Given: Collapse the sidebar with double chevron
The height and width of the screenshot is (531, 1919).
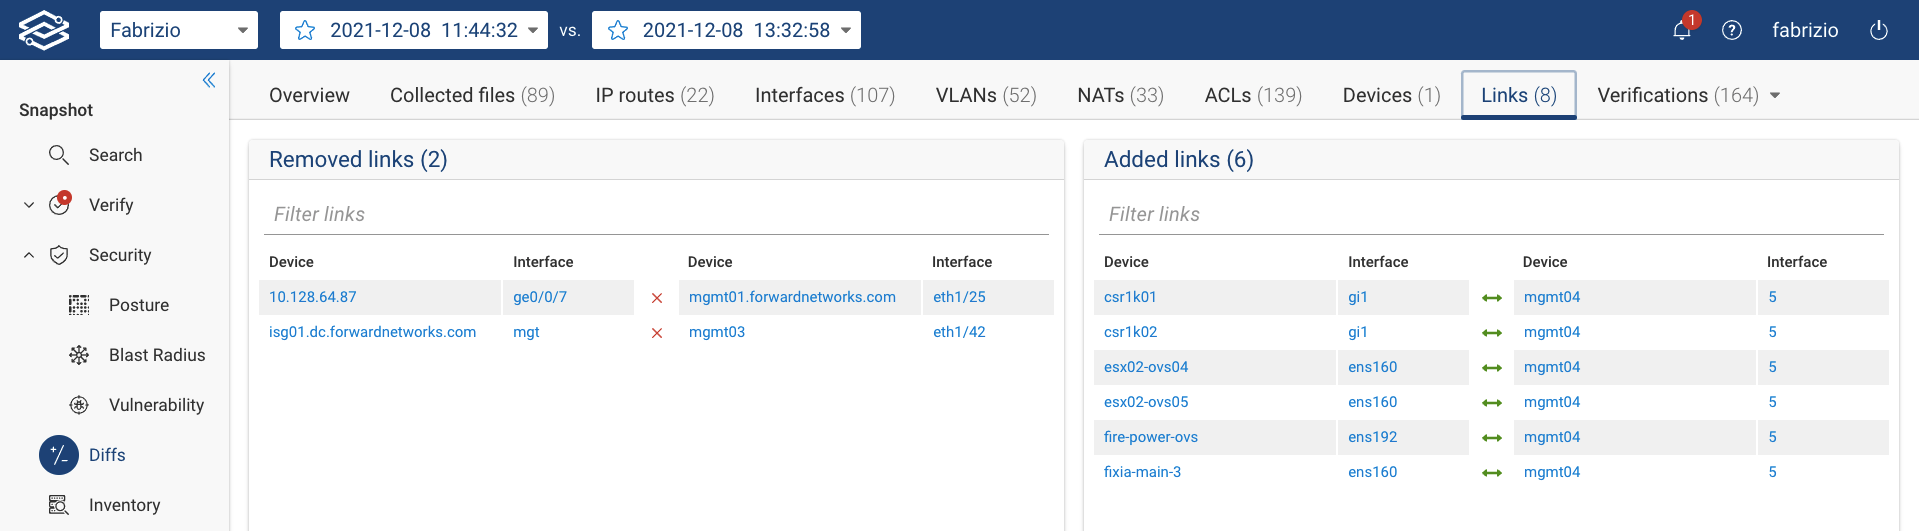Looking at the screenshot, I should 209,80.
